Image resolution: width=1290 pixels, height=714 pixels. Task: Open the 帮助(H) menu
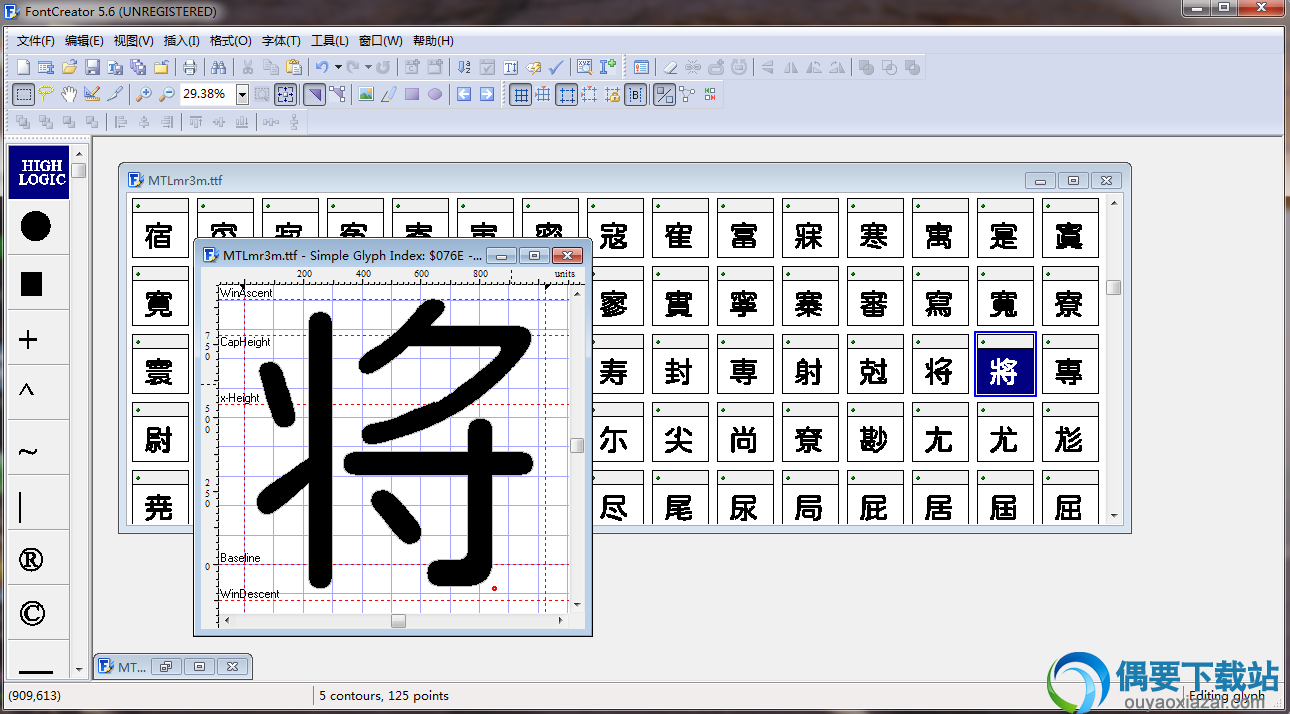tap(433, 41)
